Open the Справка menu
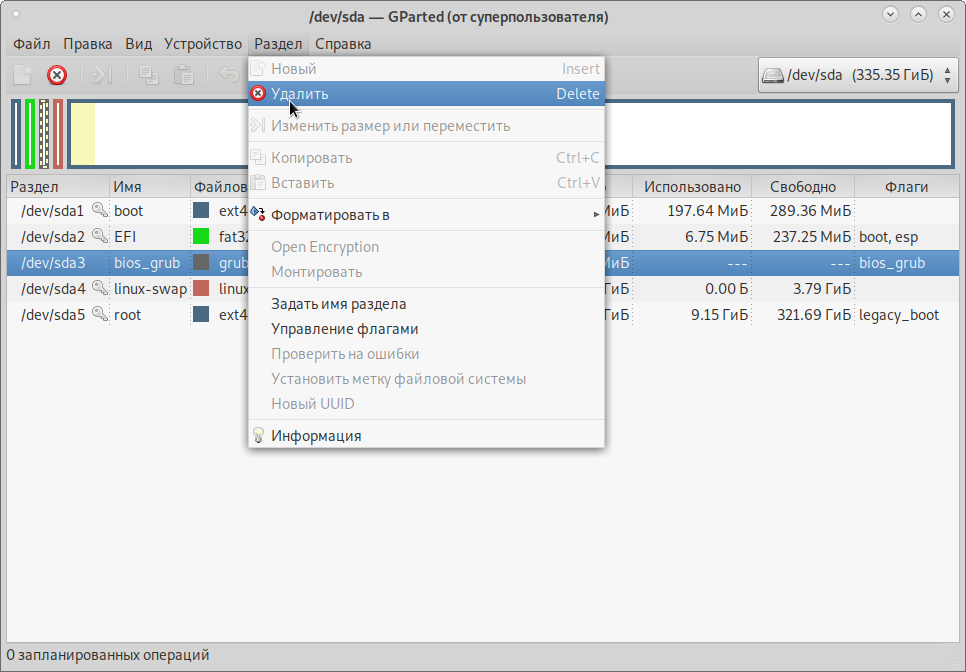The height and width of the screenshot is (672, 966). [343, 44]
